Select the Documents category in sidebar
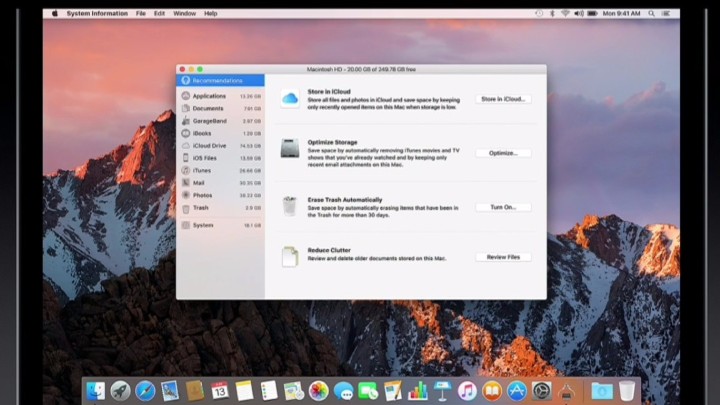Image resolution: width=720 pixels, height=405 pixels. point(220,108)
